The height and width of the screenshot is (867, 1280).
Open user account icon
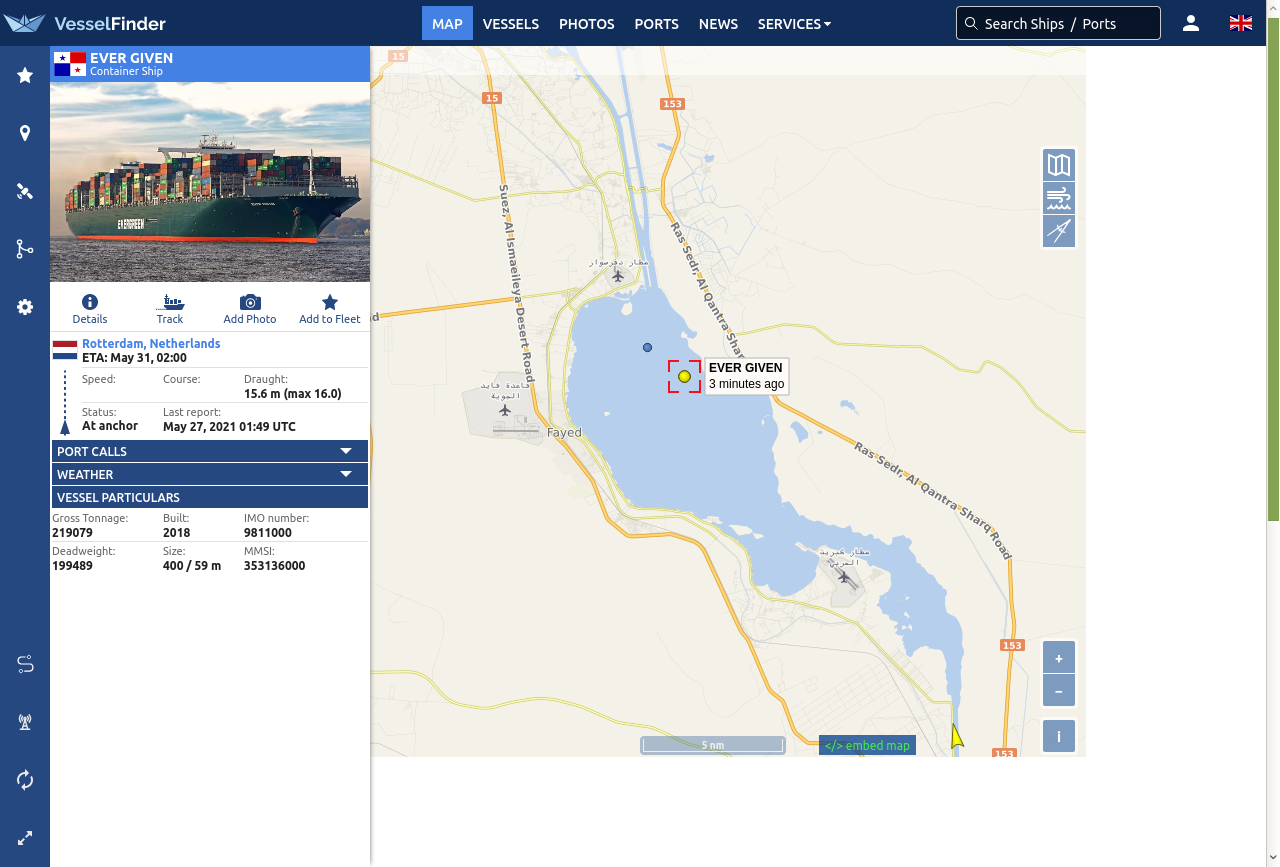[1190, 23]
